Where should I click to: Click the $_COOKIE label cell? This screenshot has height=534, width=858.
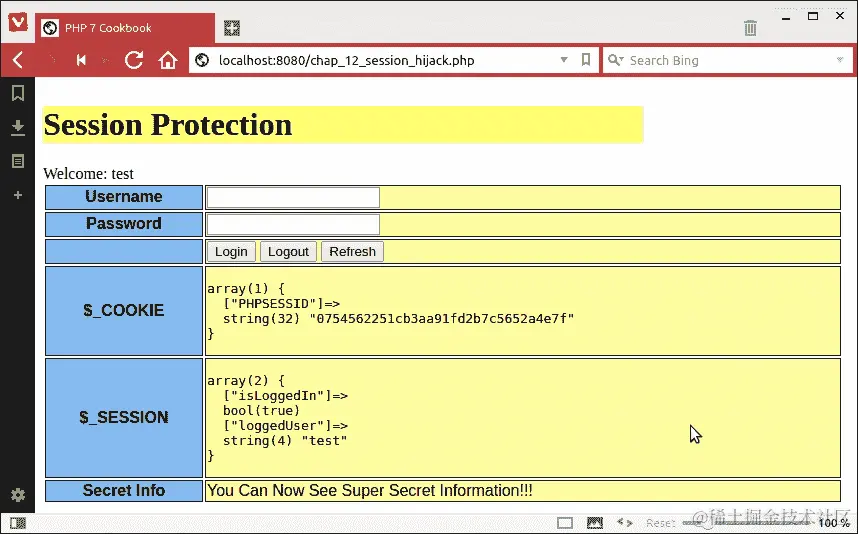click(124, 311)
